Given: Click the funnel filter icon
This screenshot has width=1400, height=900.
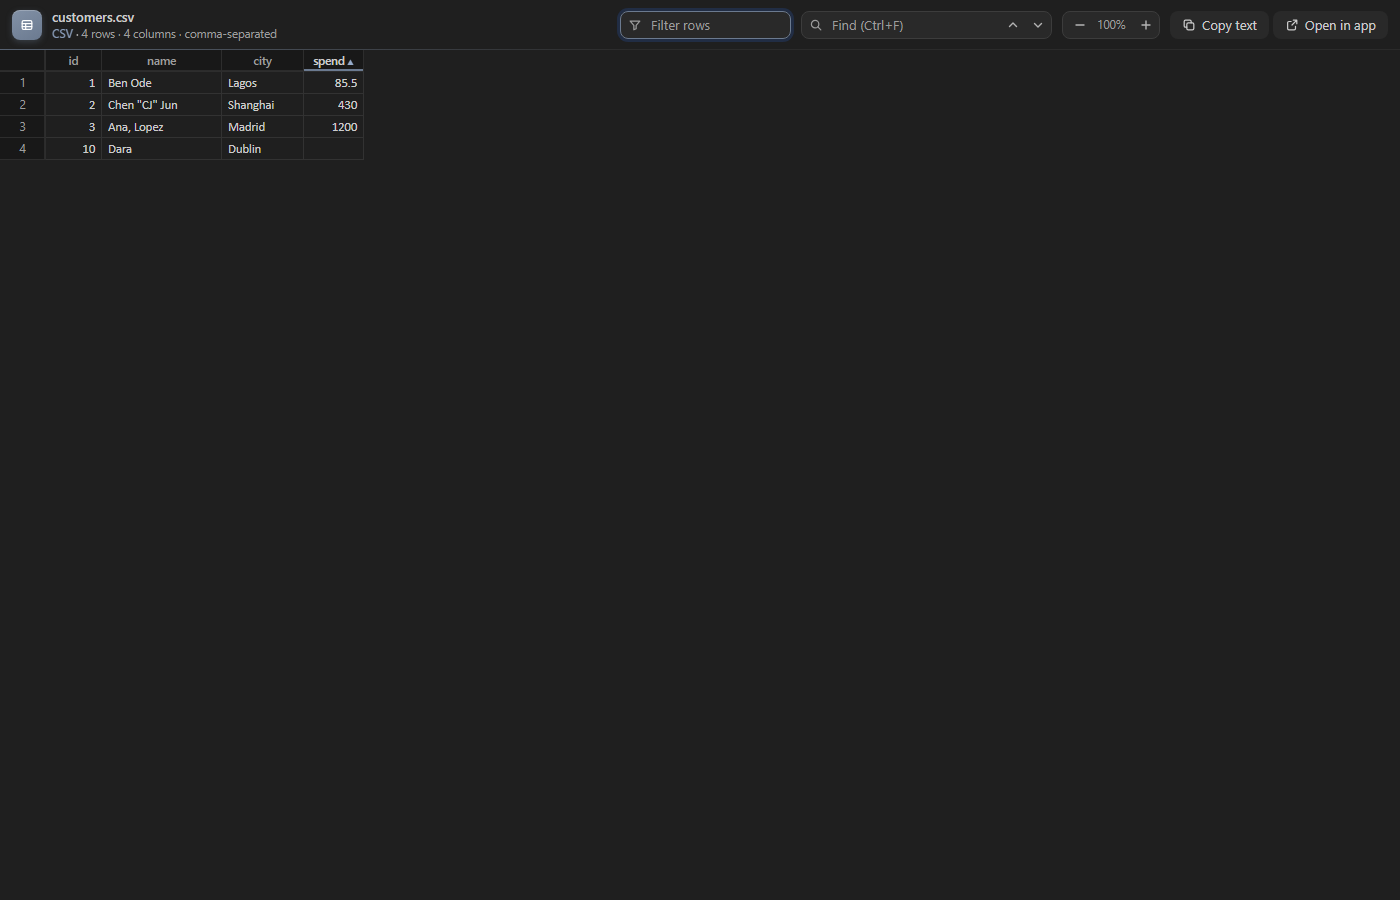Looking at the screenshot, I should (x=635, y=25).
